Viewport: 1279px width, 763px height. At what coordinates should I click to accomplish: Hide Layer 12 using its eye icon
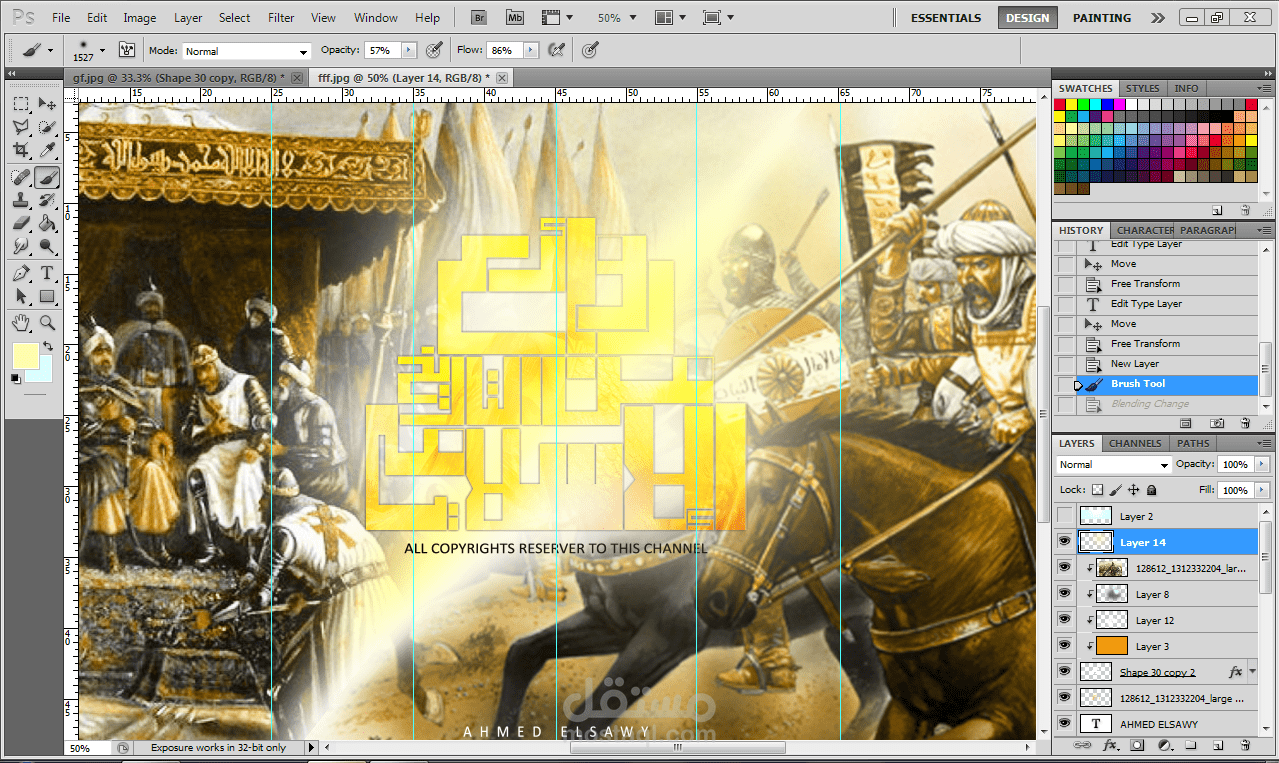[x=1064, y=620]
